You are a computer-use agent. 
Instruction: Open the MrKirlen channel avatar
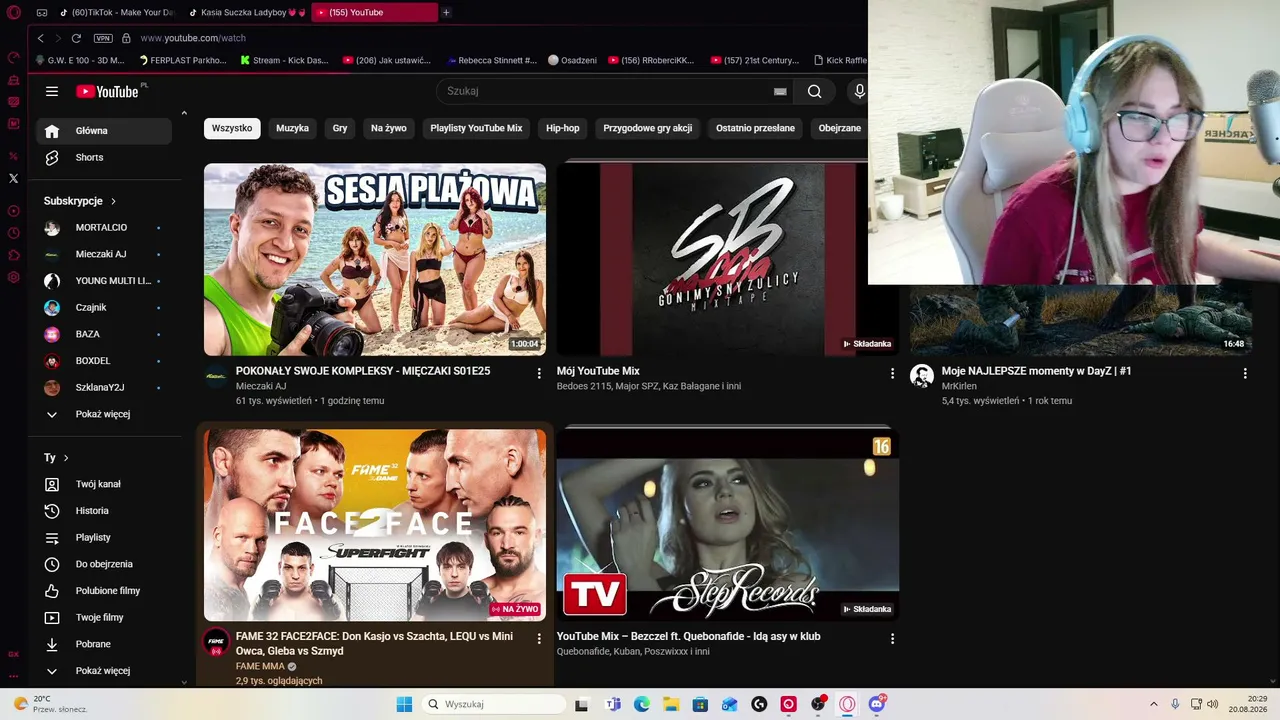tap(921, 376)
